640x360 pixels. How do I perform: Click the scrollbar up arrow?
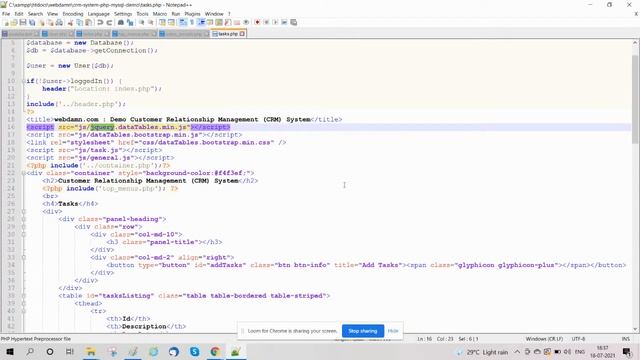coord(635,42)
